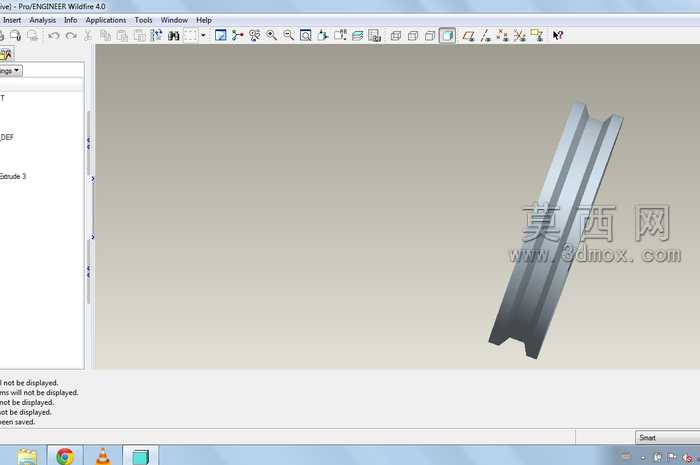Click the Paste icon in the toolbar

122,36
